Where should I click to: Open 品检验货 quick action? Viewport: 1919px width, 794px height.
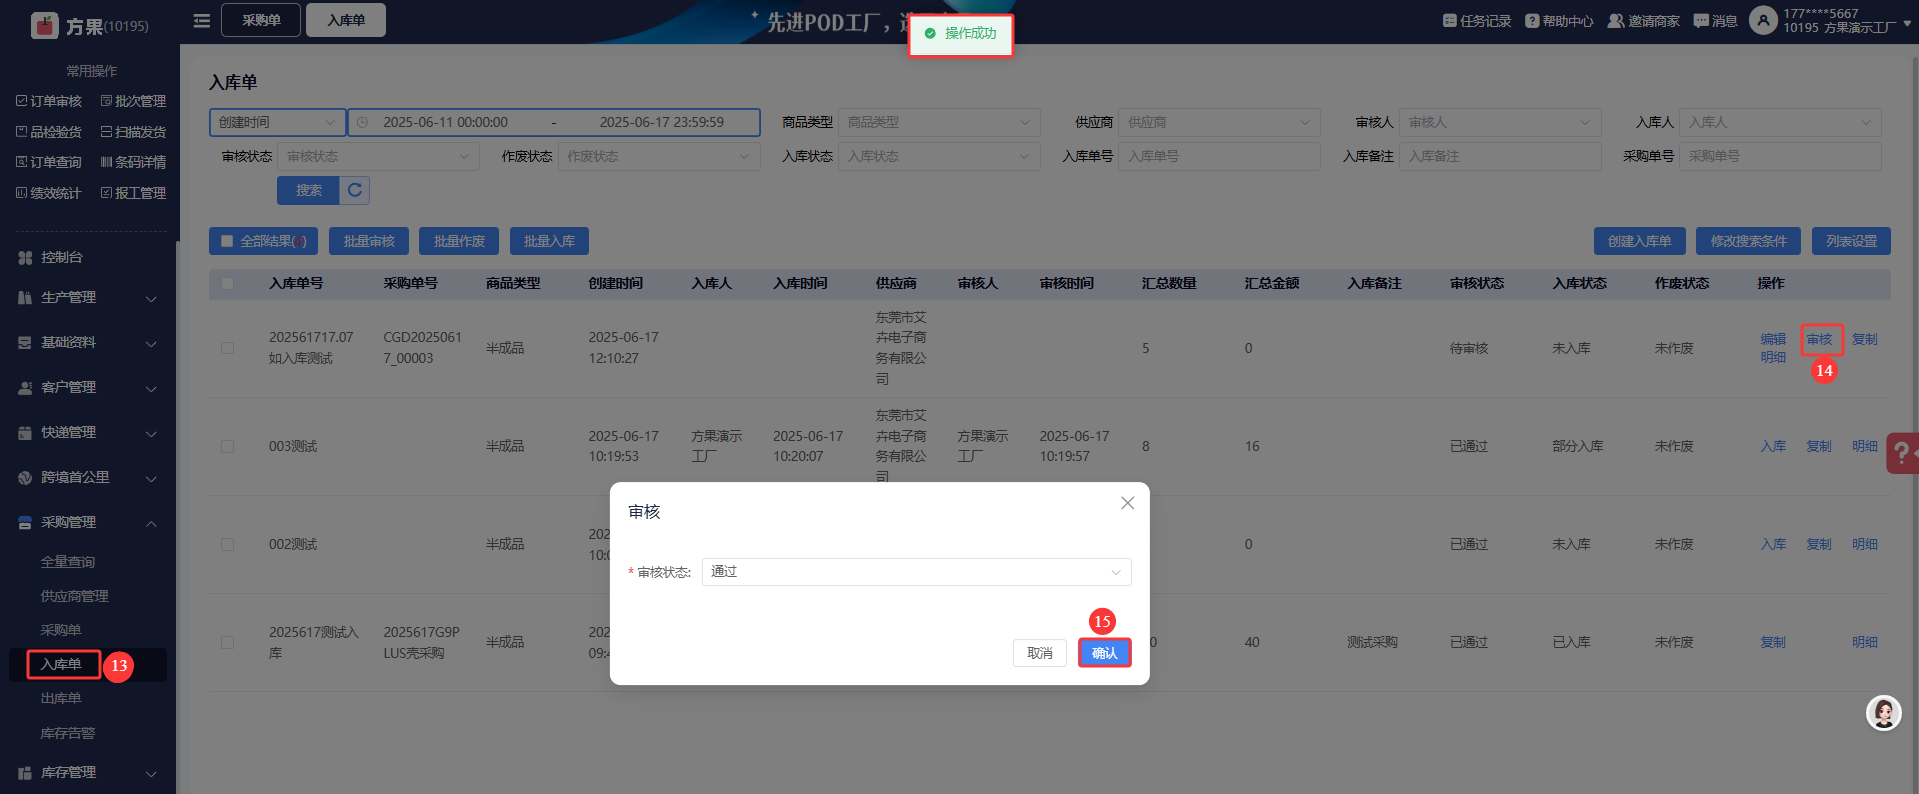[x=49, y=132]
